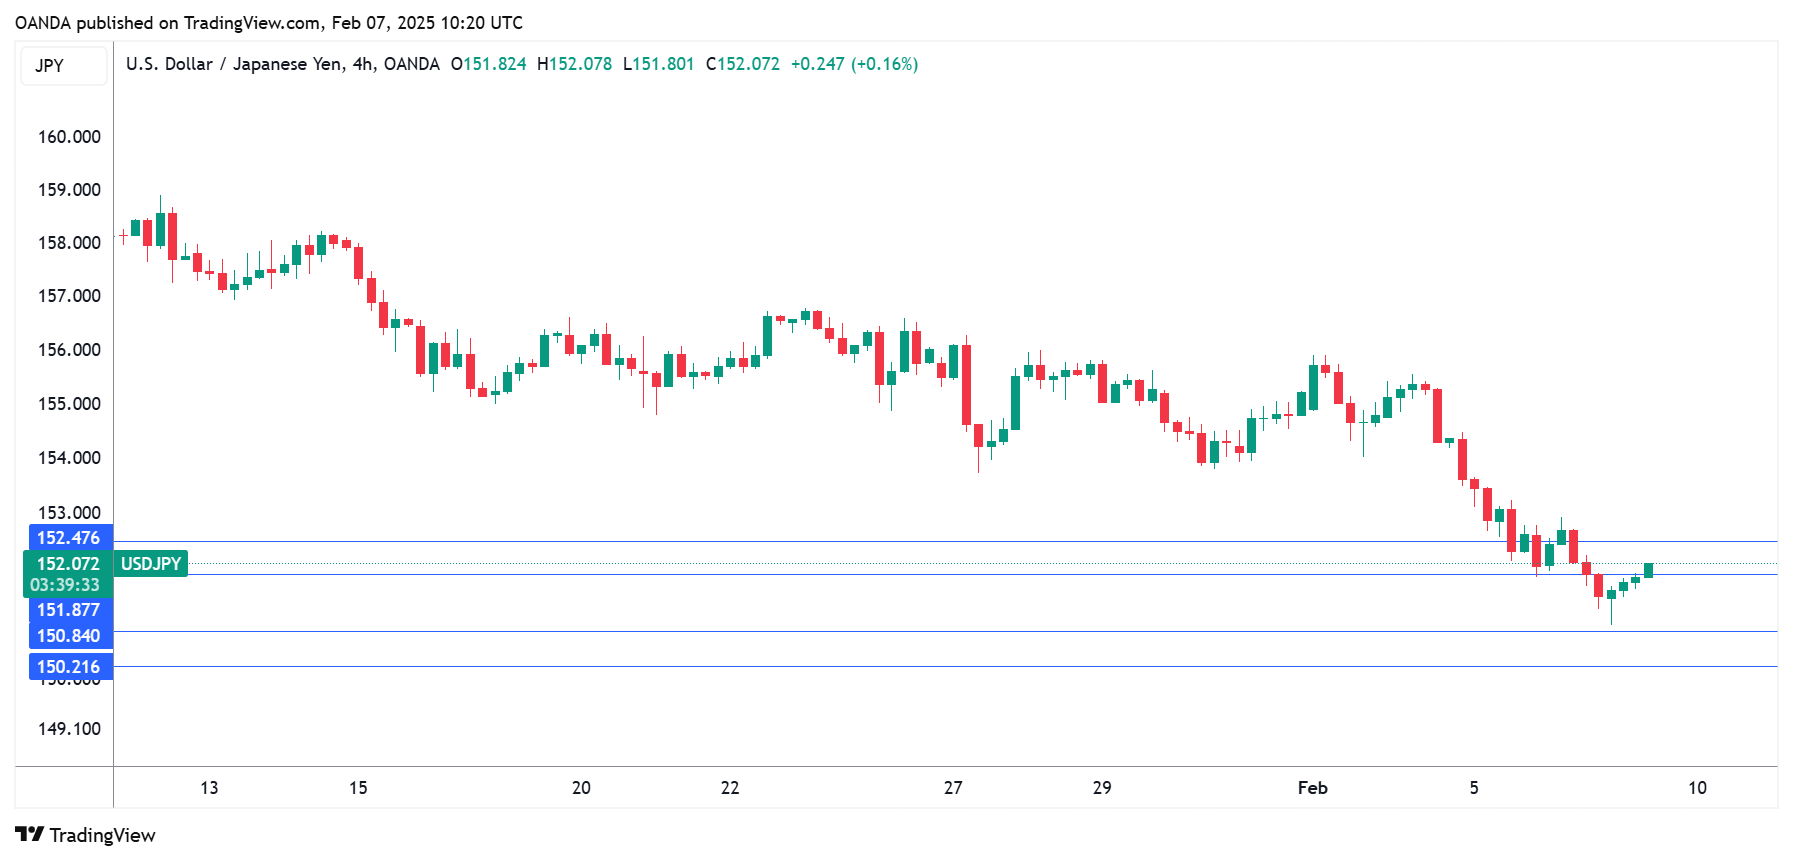1793x861 pixels.
Task: Select the 151.877 blue price label
Action: click(69, 610)
